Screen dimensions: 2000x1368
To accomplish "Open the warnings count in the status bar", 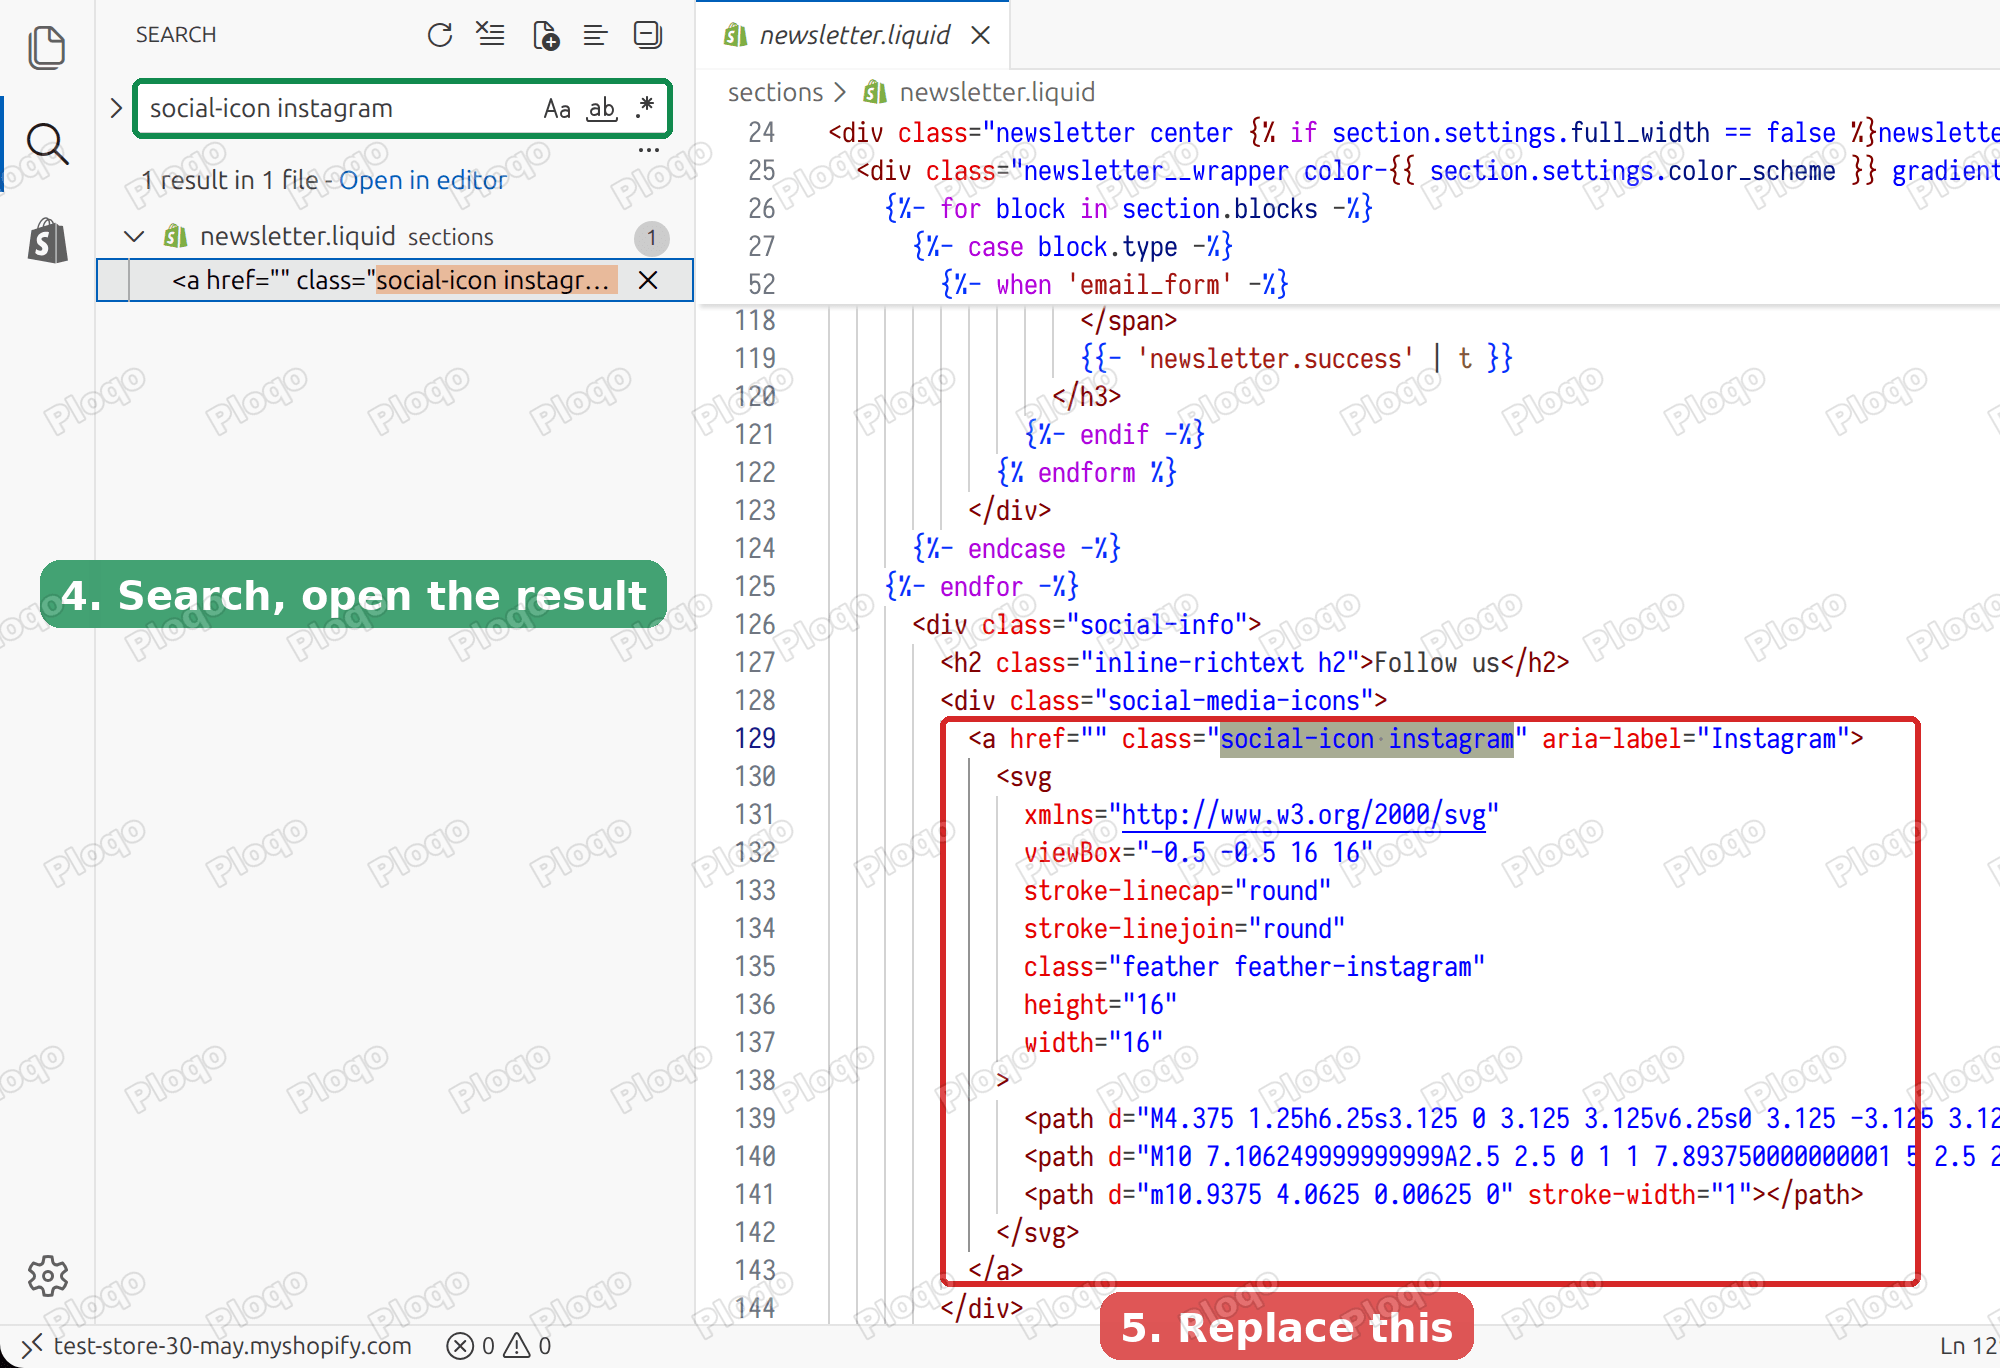I will (x=527, y=1345).
